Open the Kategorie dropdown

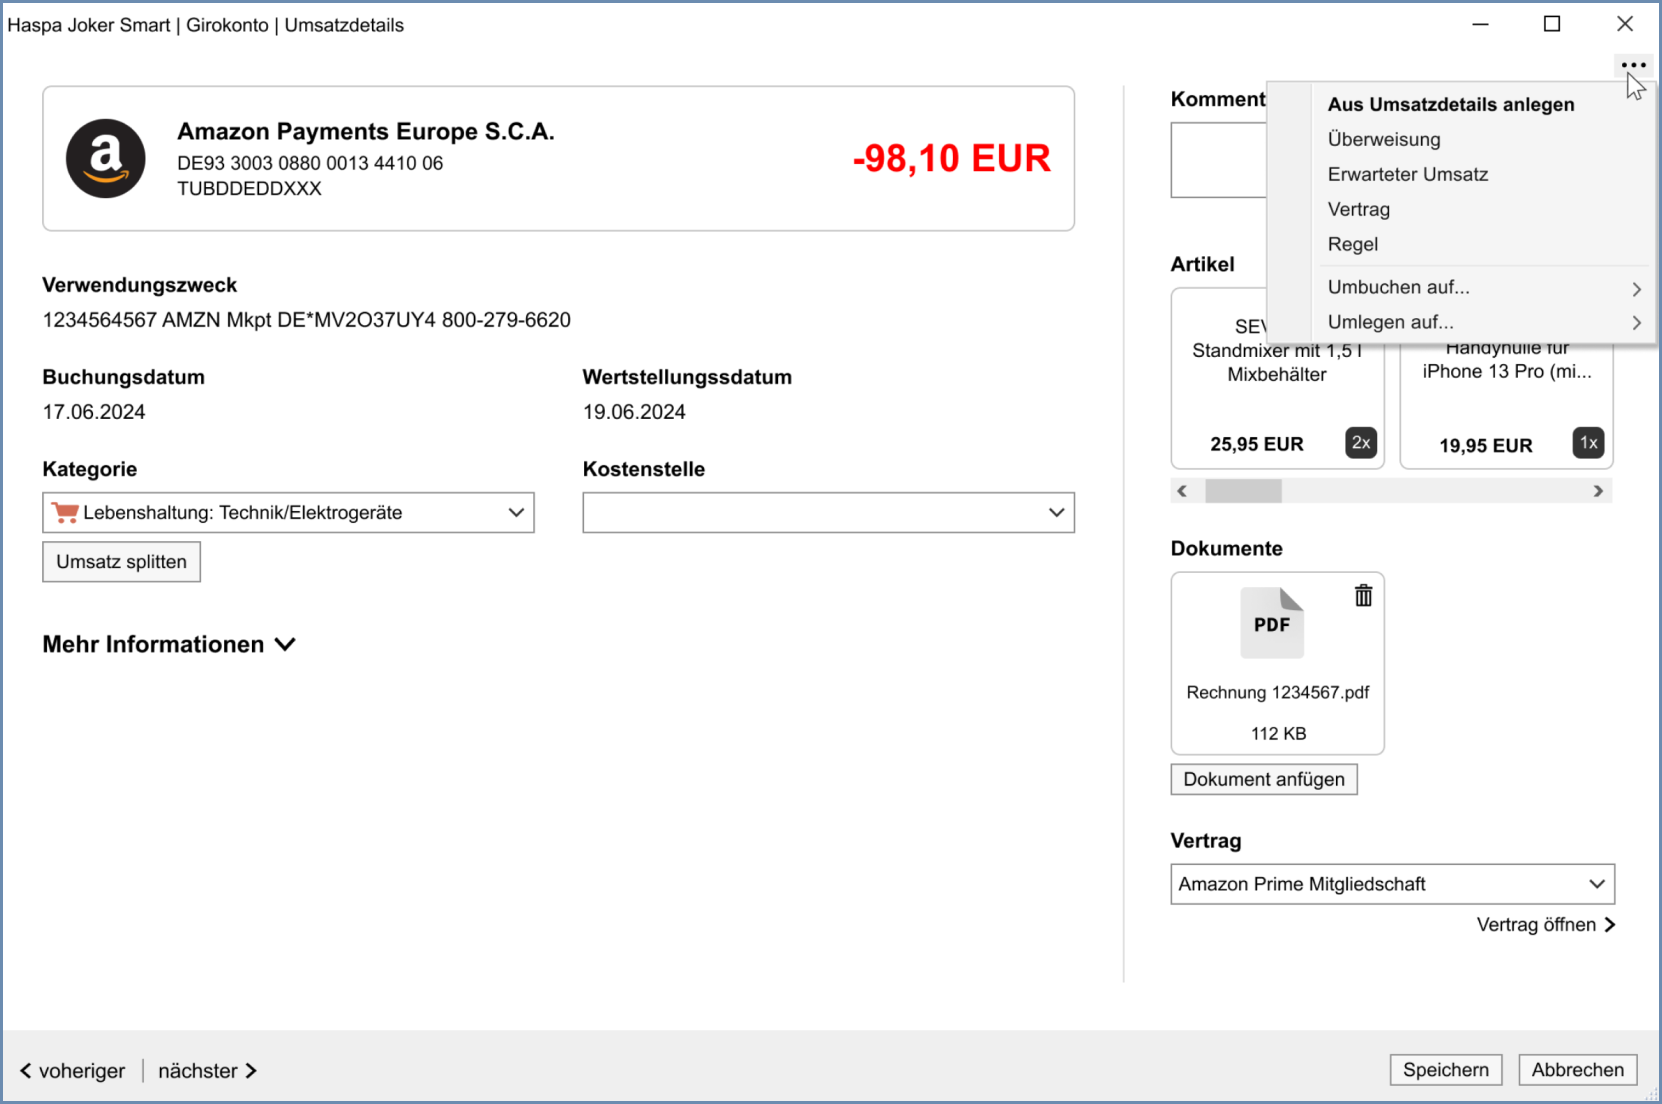(288, 513)
